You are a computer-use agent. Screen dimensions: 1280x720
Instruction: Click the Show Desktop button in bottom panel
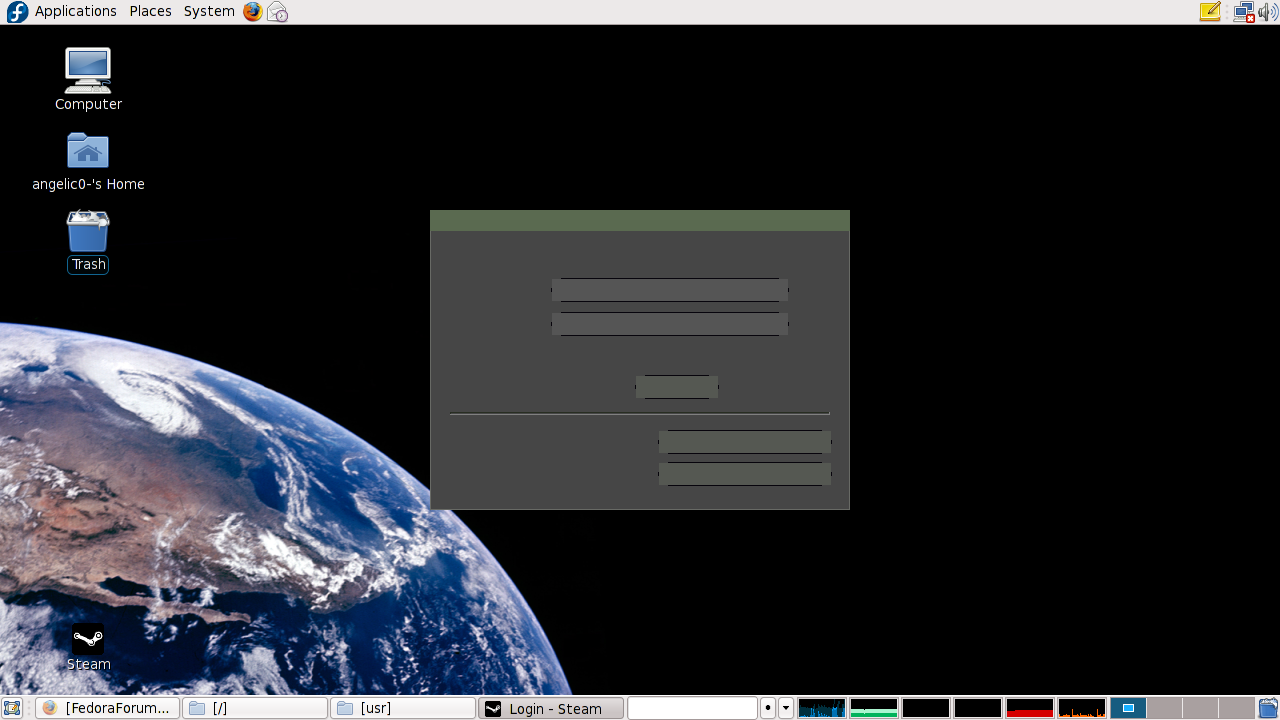coord(13,708)
